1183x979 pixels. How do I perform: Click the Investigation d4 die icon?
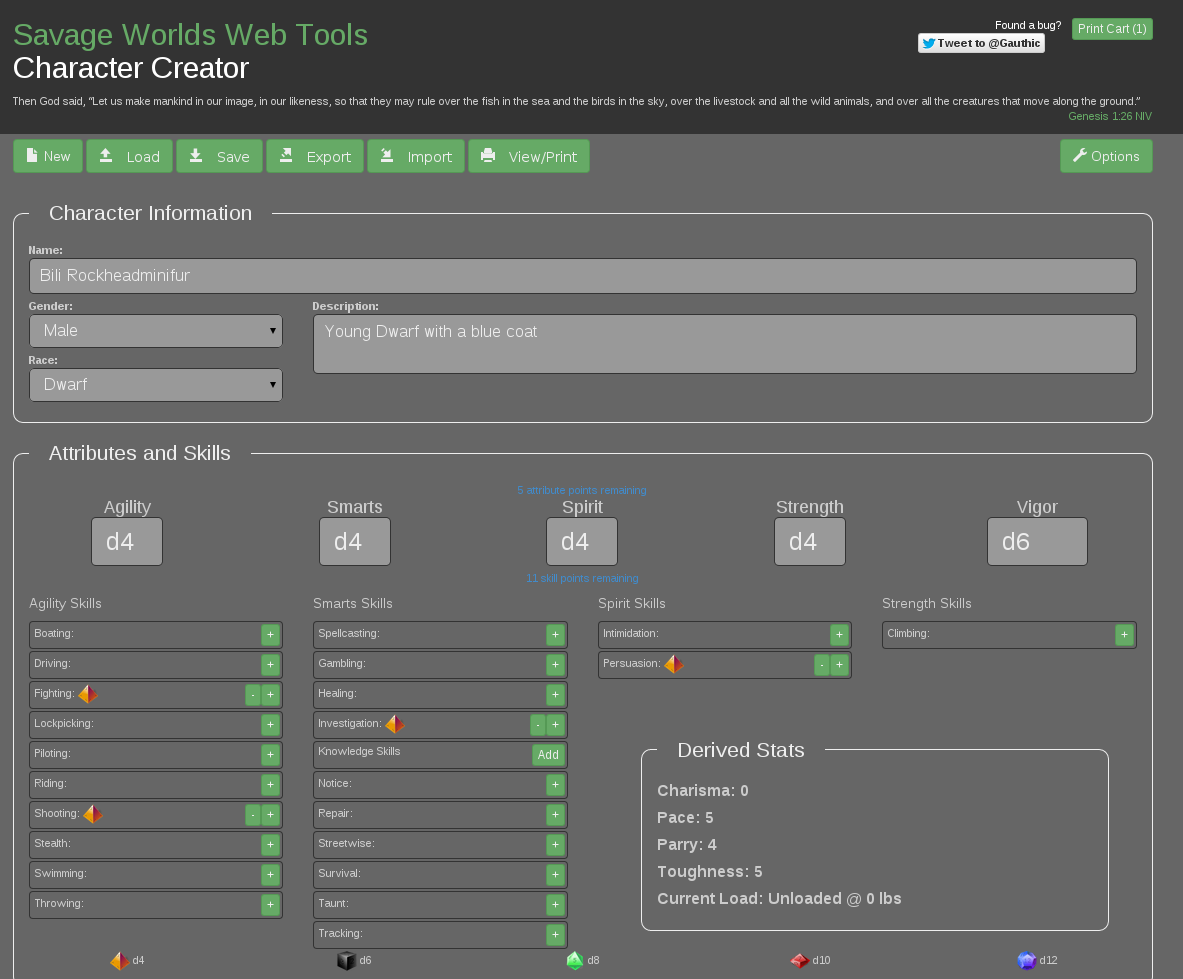[x=395, y=724]
